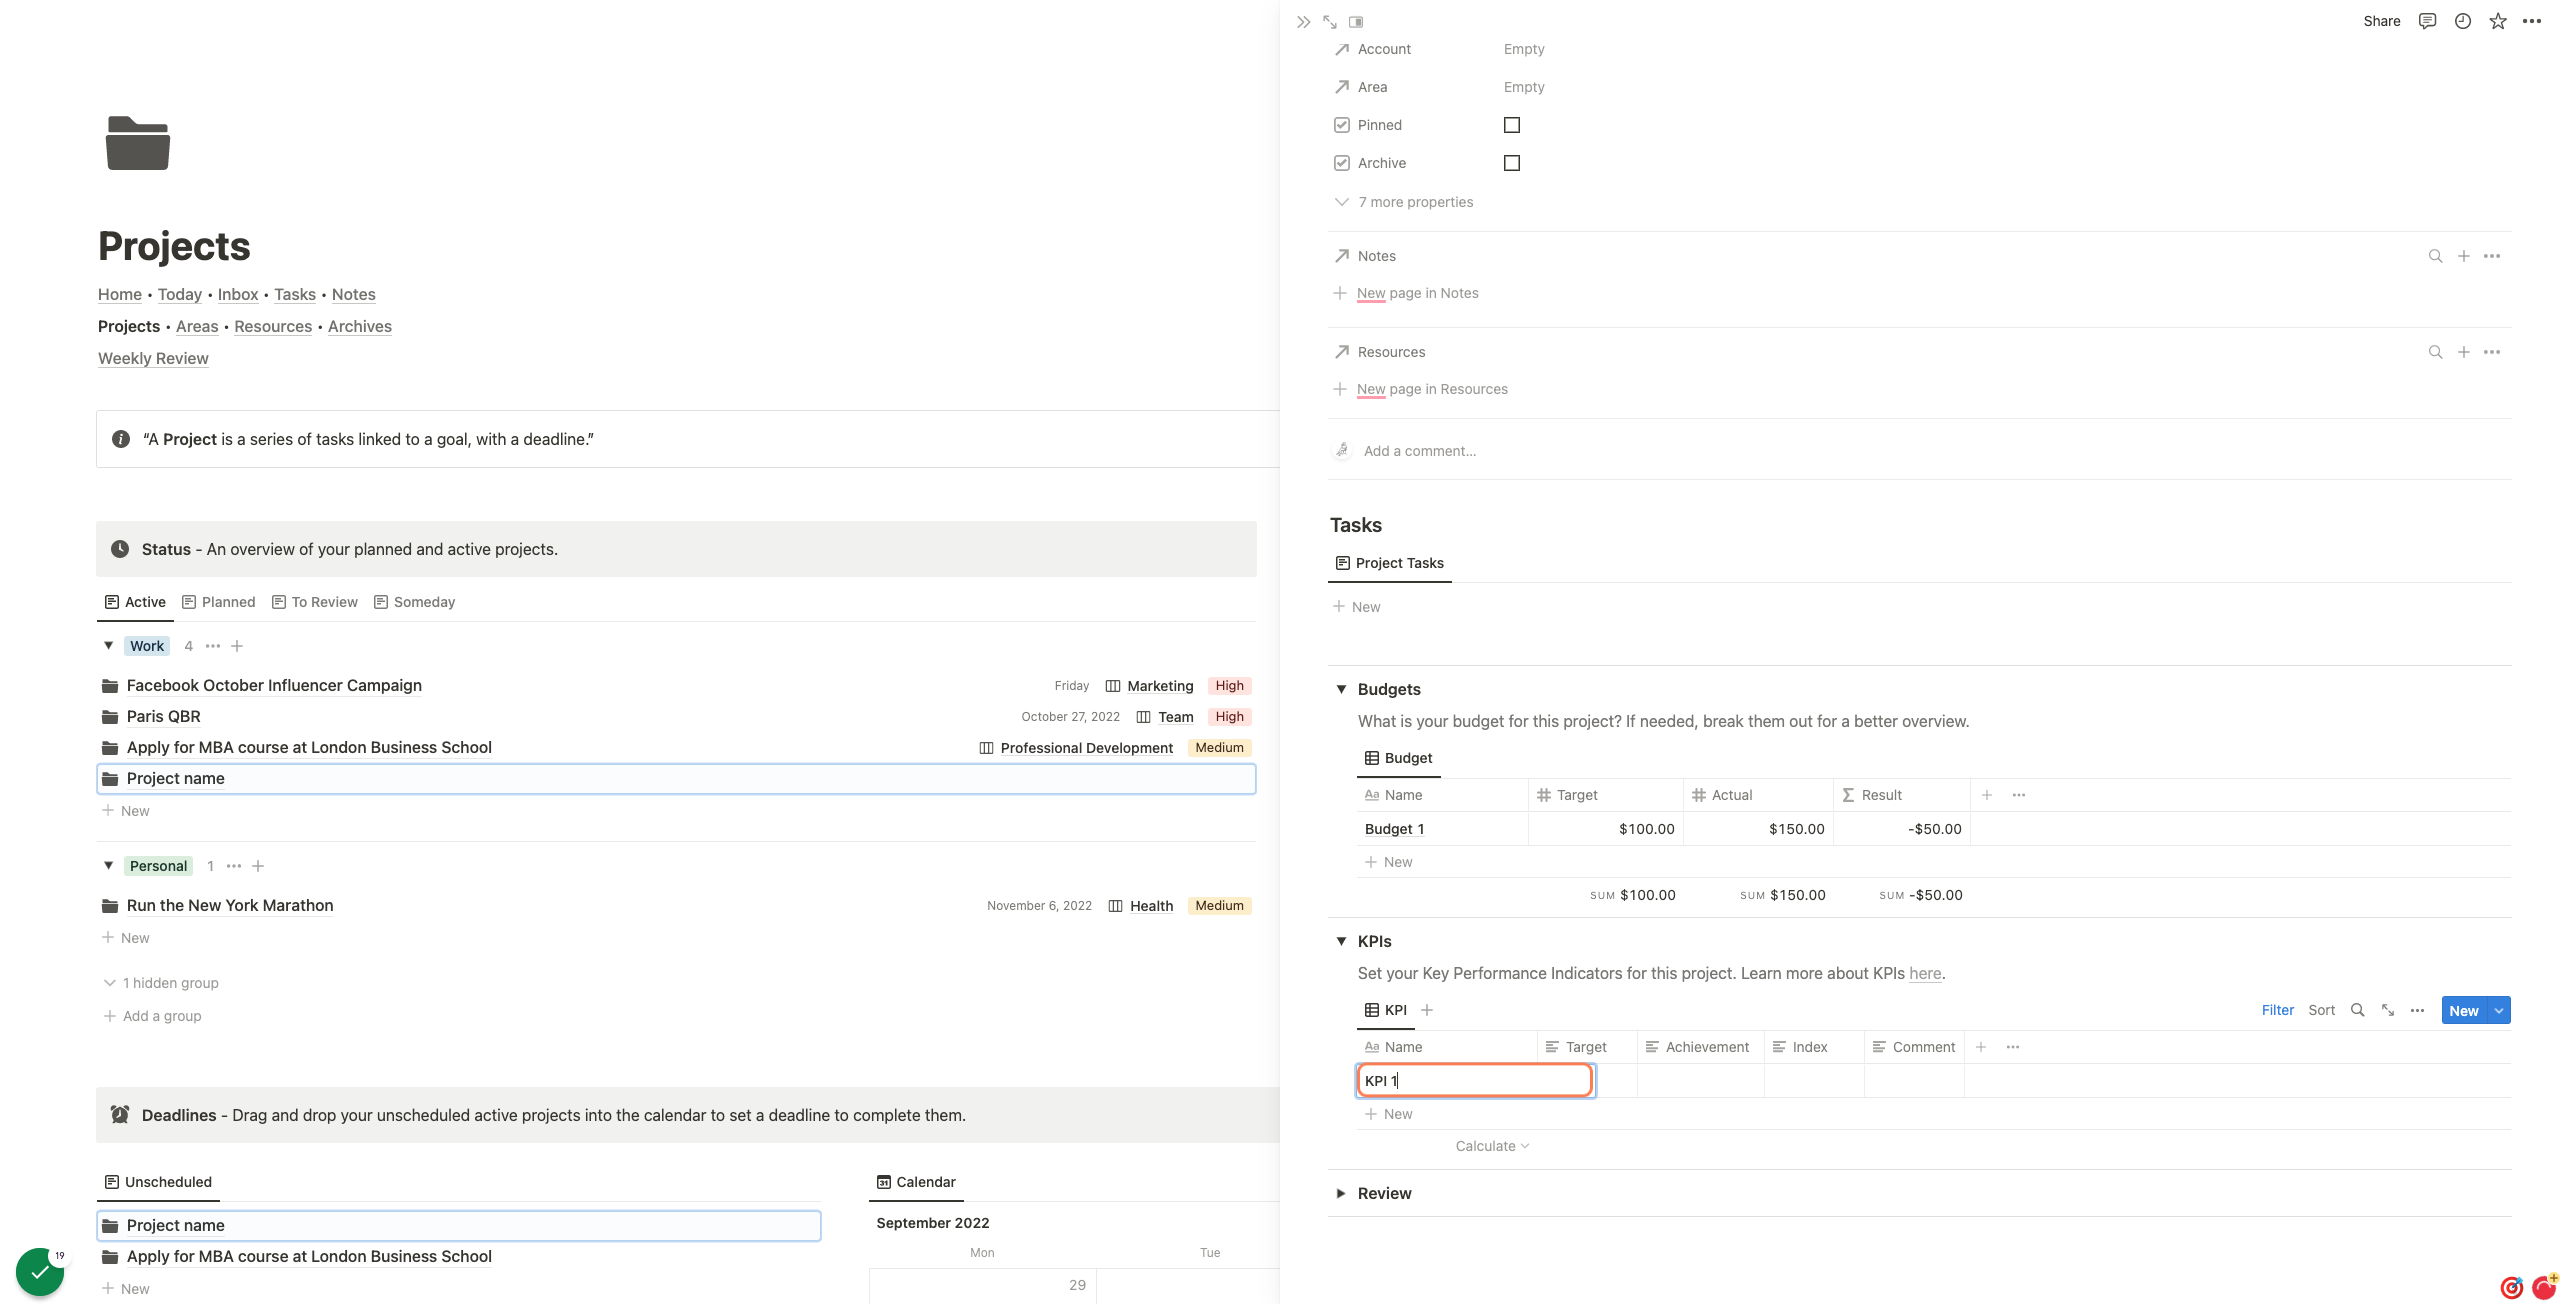Switch to the Planned tab
This screenshot has width=2560, height=1304.
pos(219,602)
